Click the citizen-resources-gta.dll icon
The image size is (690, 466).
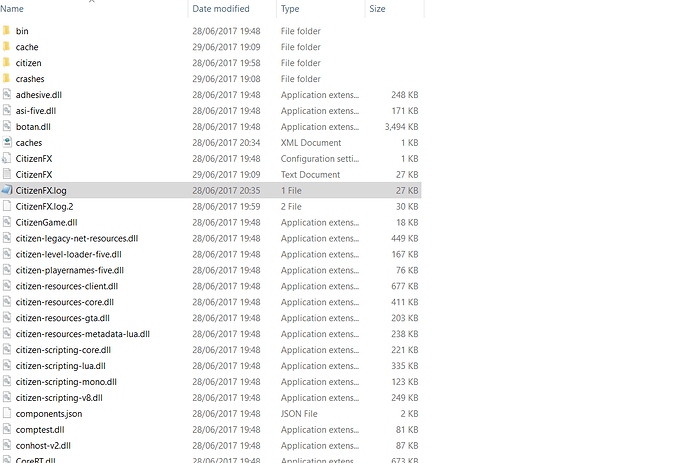click(7, 317)
